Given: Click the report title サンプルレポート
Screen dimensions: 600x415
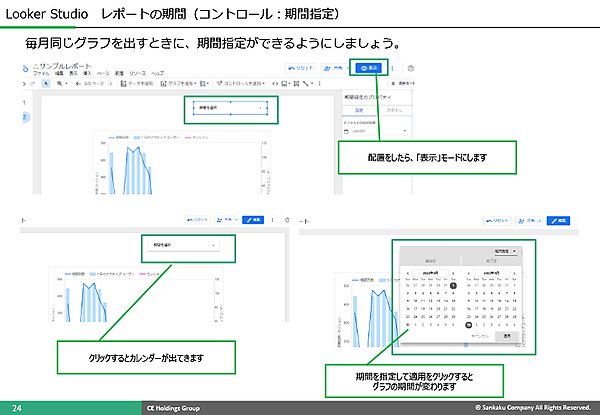Looking at the screenshot, I should coord(62,66).
